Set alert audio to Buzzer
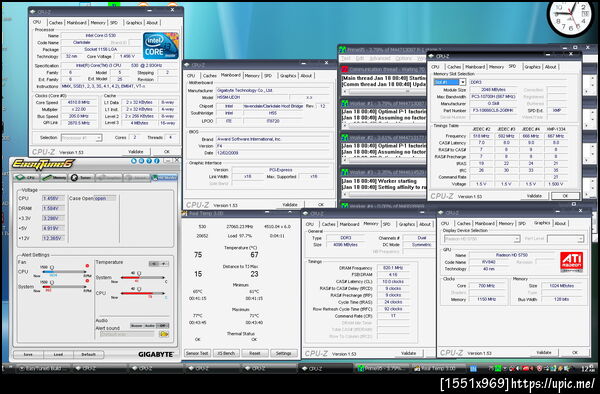Image resolution: width=600 pixels, height=394 pixels. (137, 326)
